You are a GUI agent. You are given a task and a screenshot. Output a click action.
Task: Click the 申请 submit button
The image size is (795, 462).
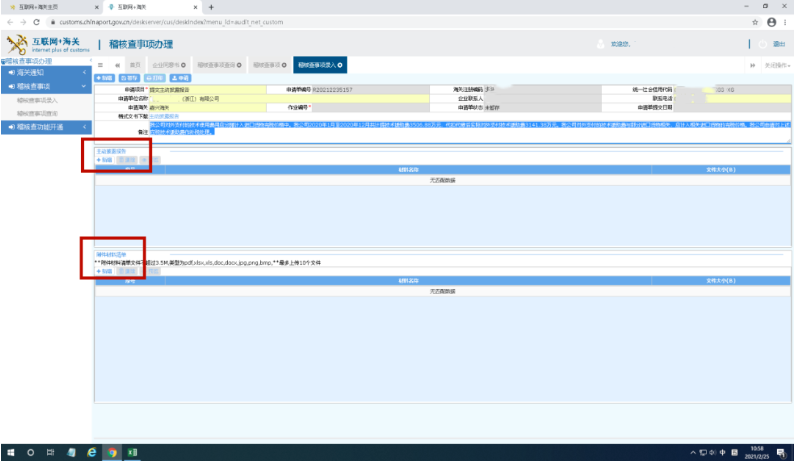[180, 78]
